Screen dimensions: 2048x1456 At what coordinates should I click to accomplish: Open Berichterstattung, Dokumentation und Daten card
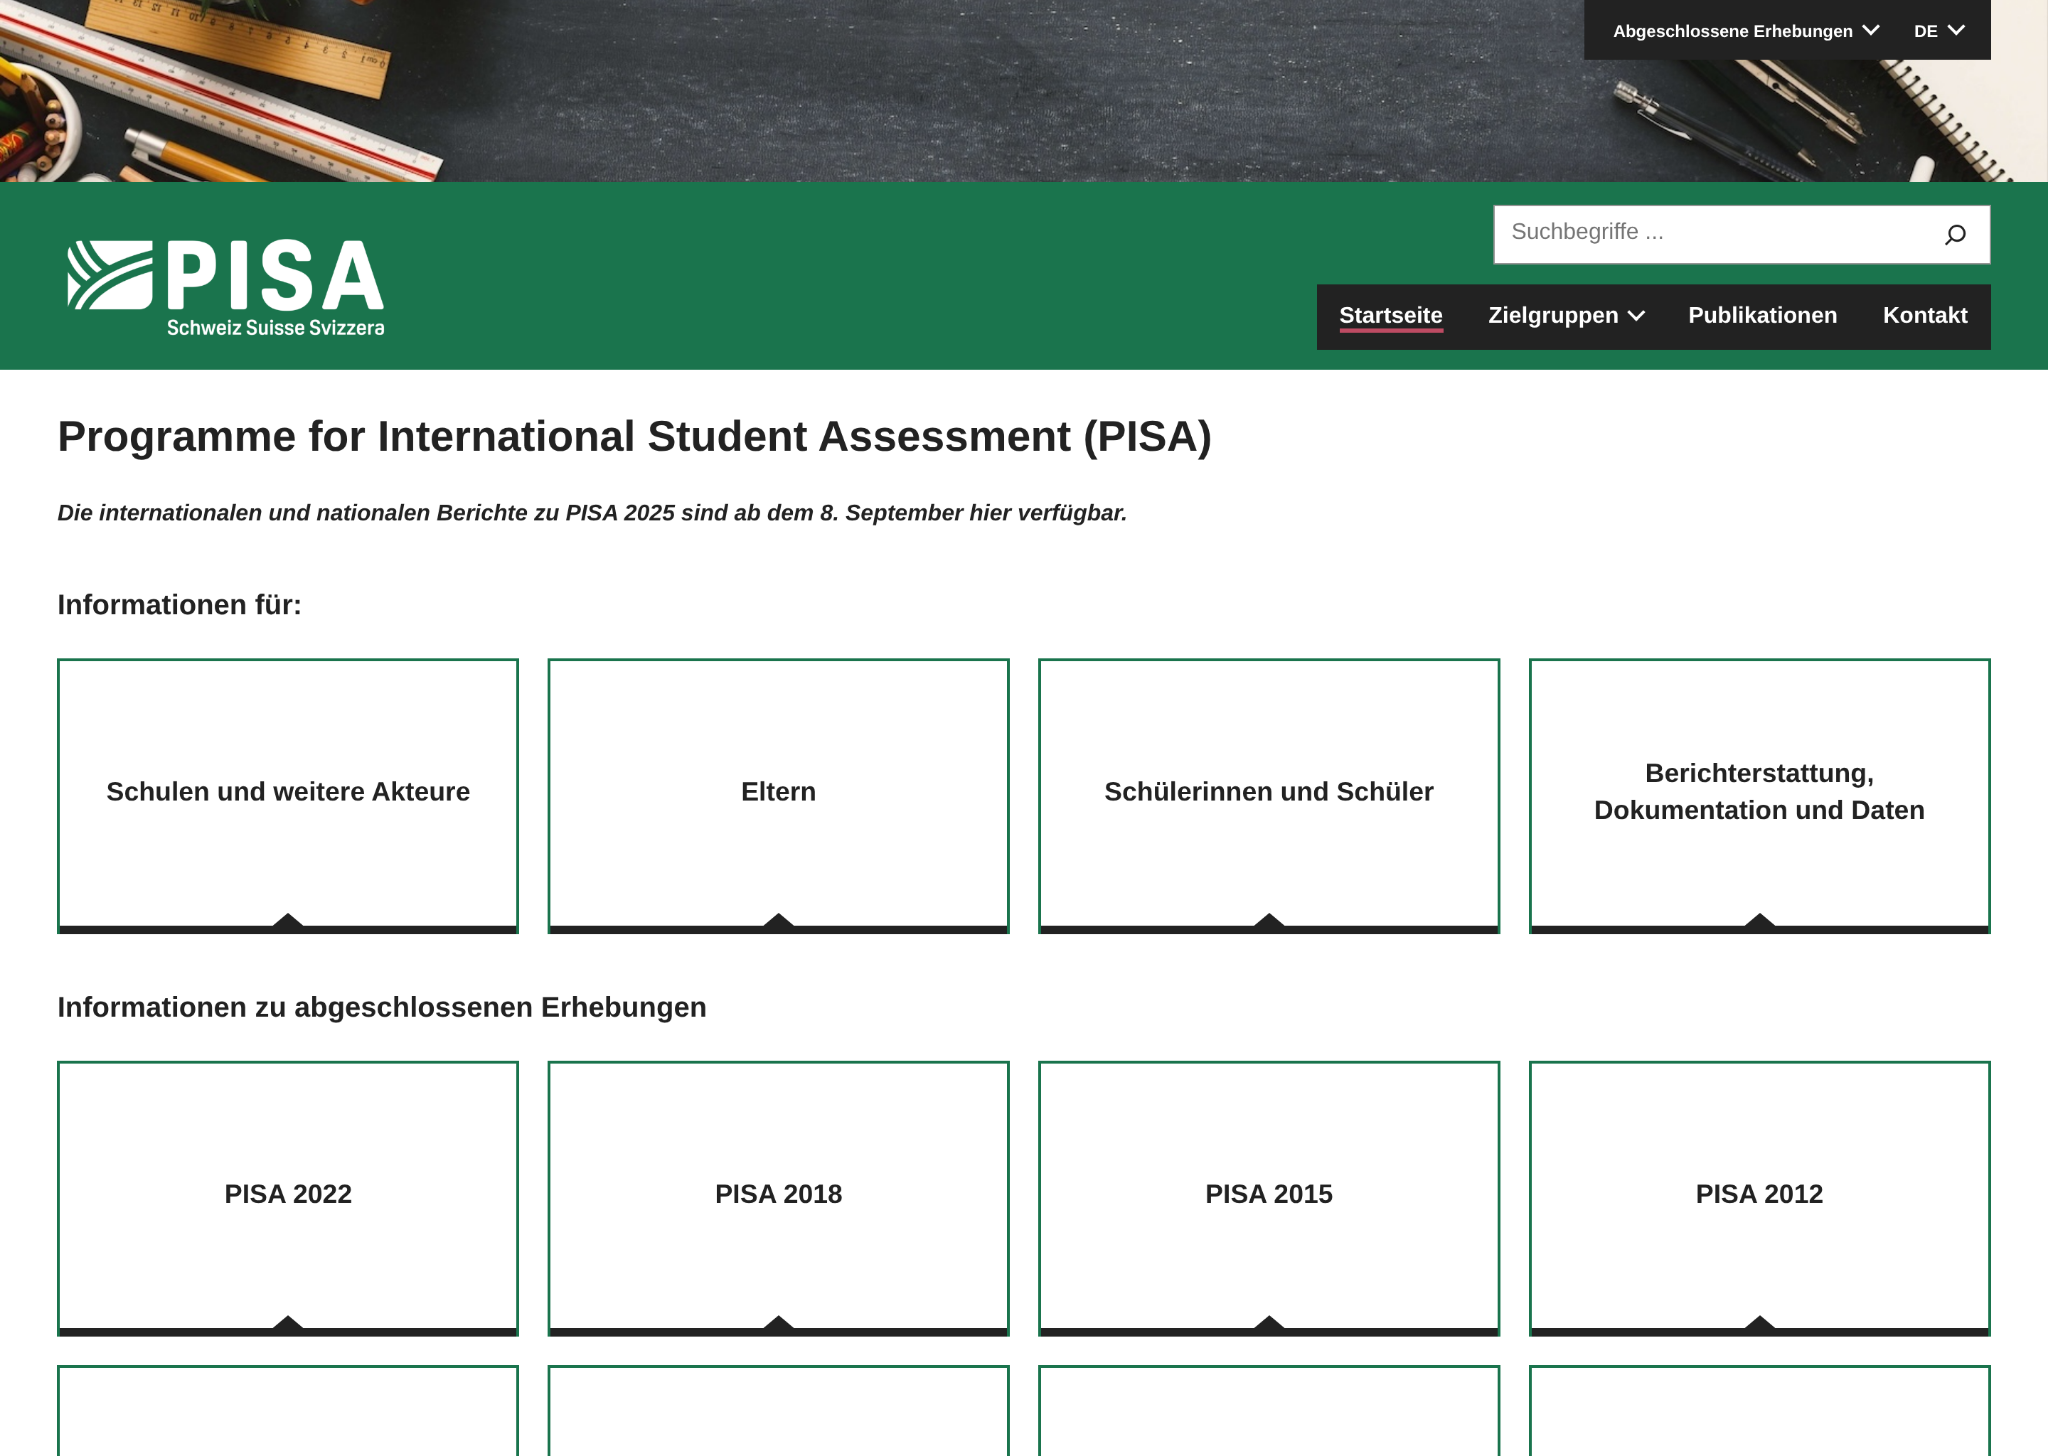(x=1759, y=796)
